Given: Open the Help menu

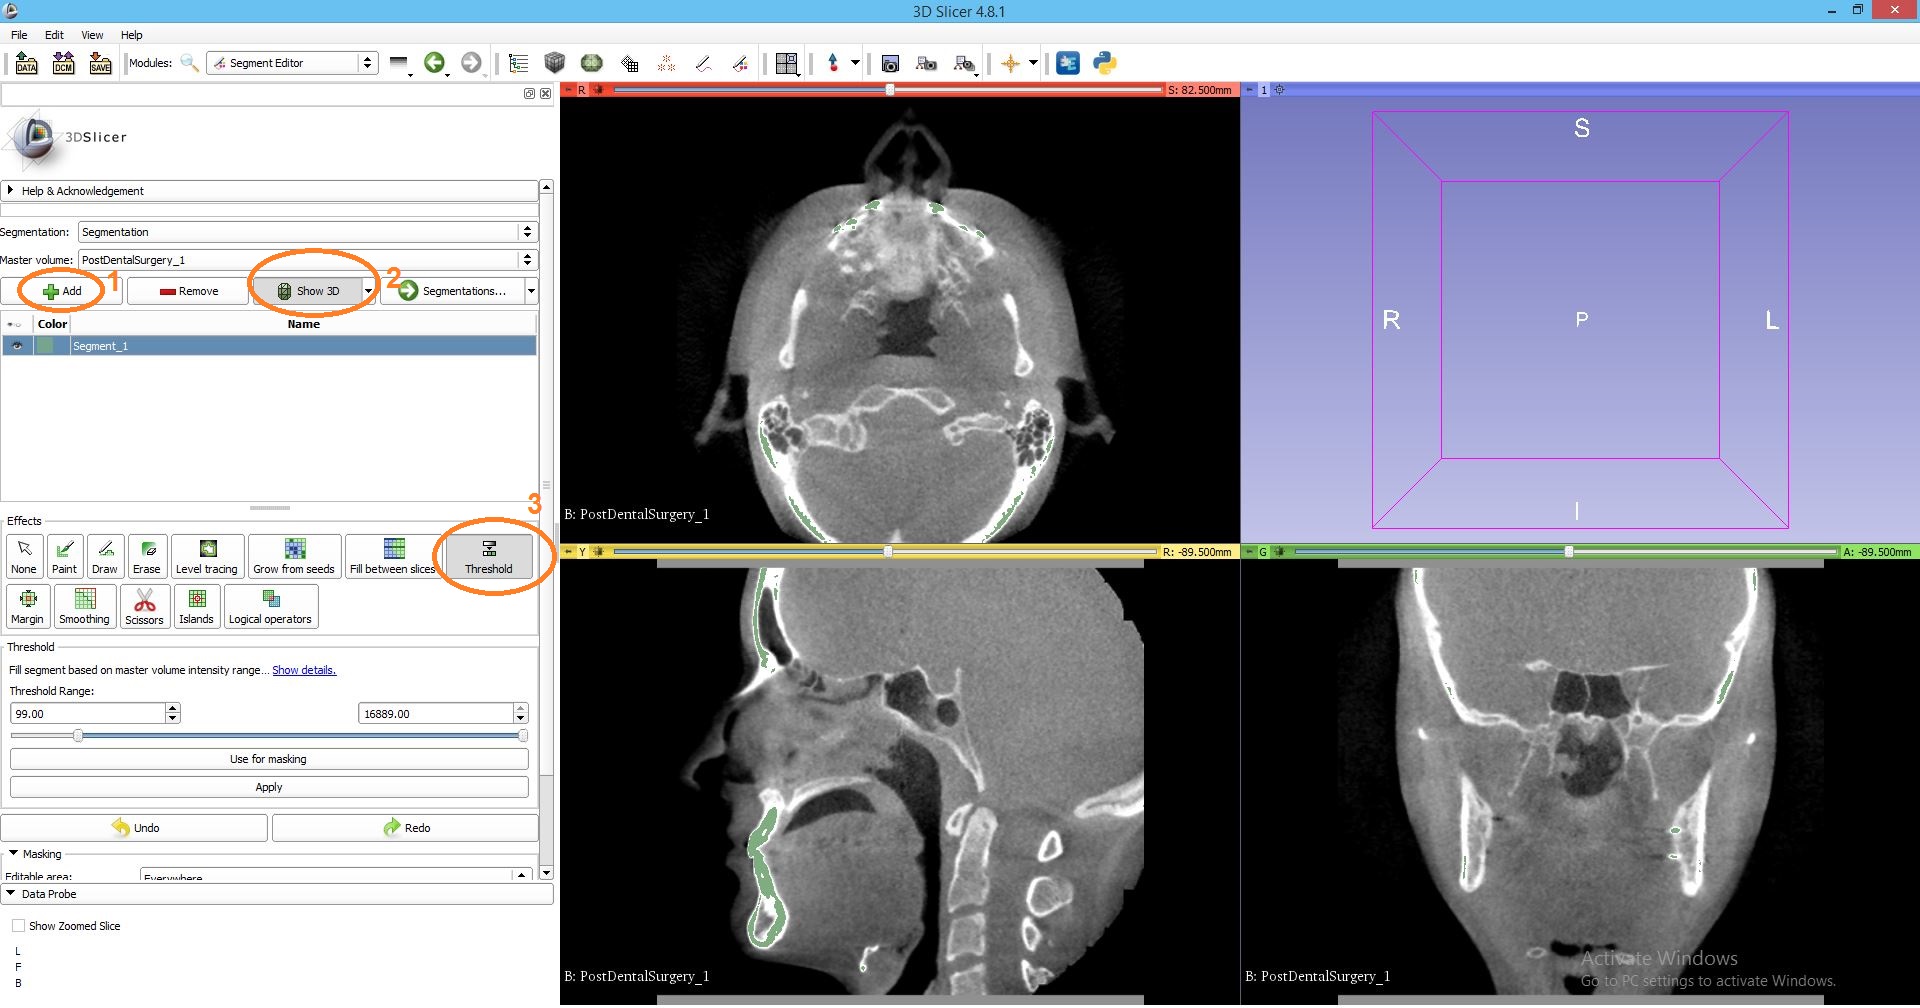Looking at the screenshot, I should click(x=132, y=35).
